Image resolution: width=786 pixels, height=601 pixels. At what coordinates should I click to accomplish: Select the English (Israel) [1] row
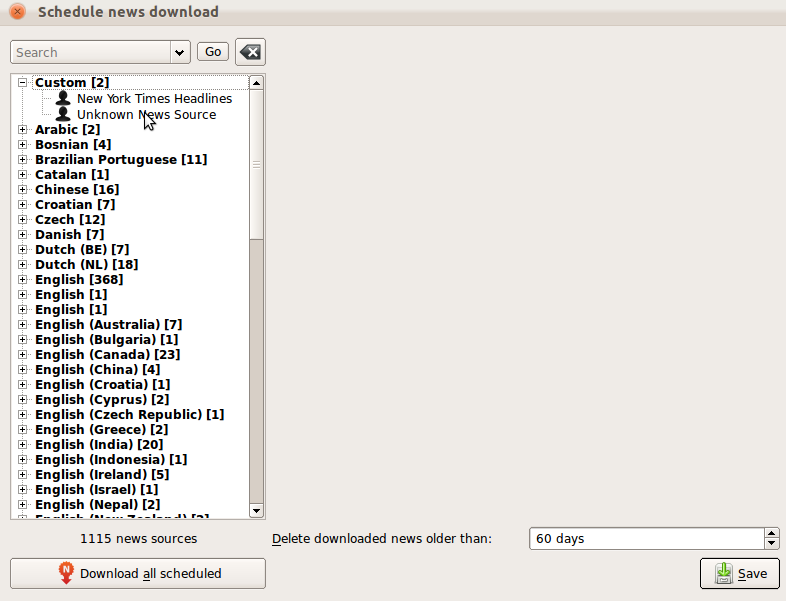97,490
